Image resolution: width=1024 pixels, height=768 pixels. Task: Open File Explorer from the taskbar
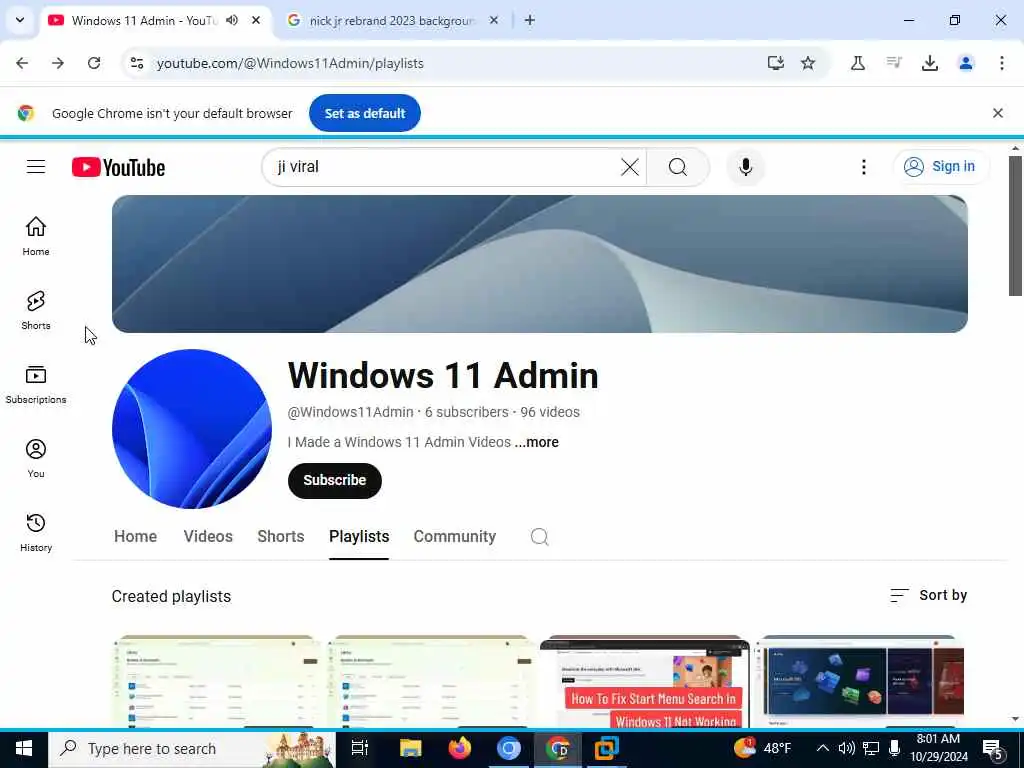pos(411,748)
